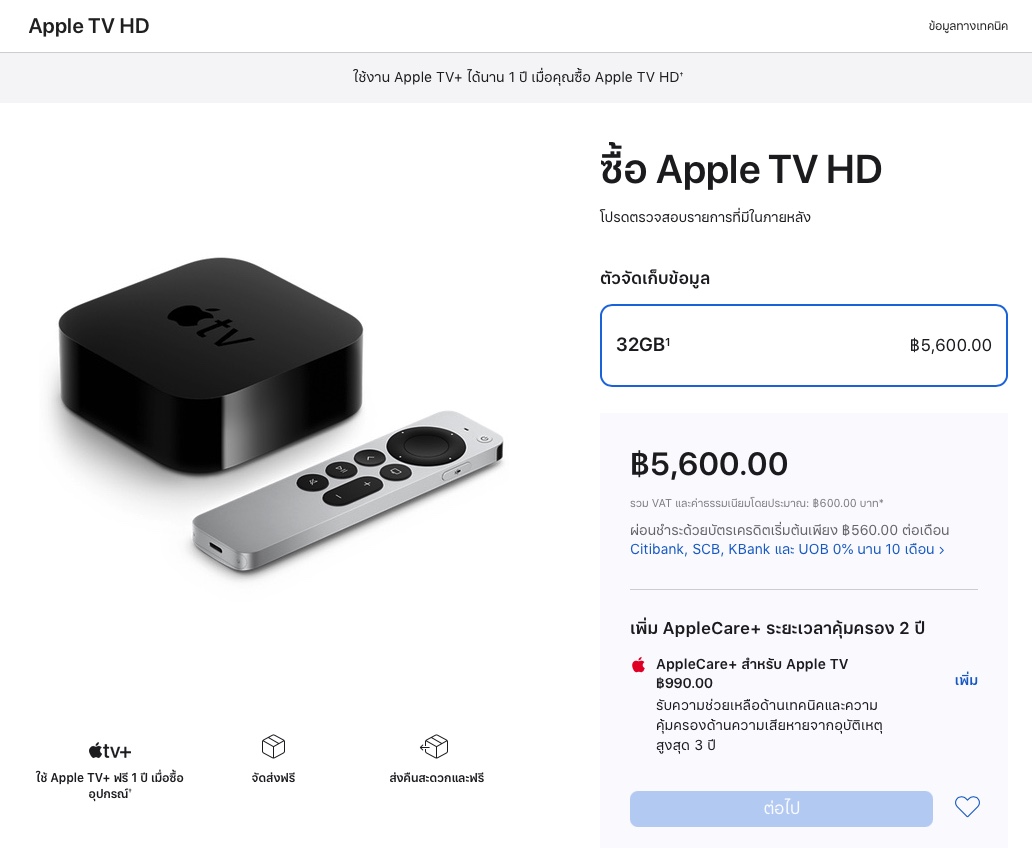Image resolution: width=1032 pixels, height=848 pixels.
Task: Click the free returns box icon
Action: [435, 746]
